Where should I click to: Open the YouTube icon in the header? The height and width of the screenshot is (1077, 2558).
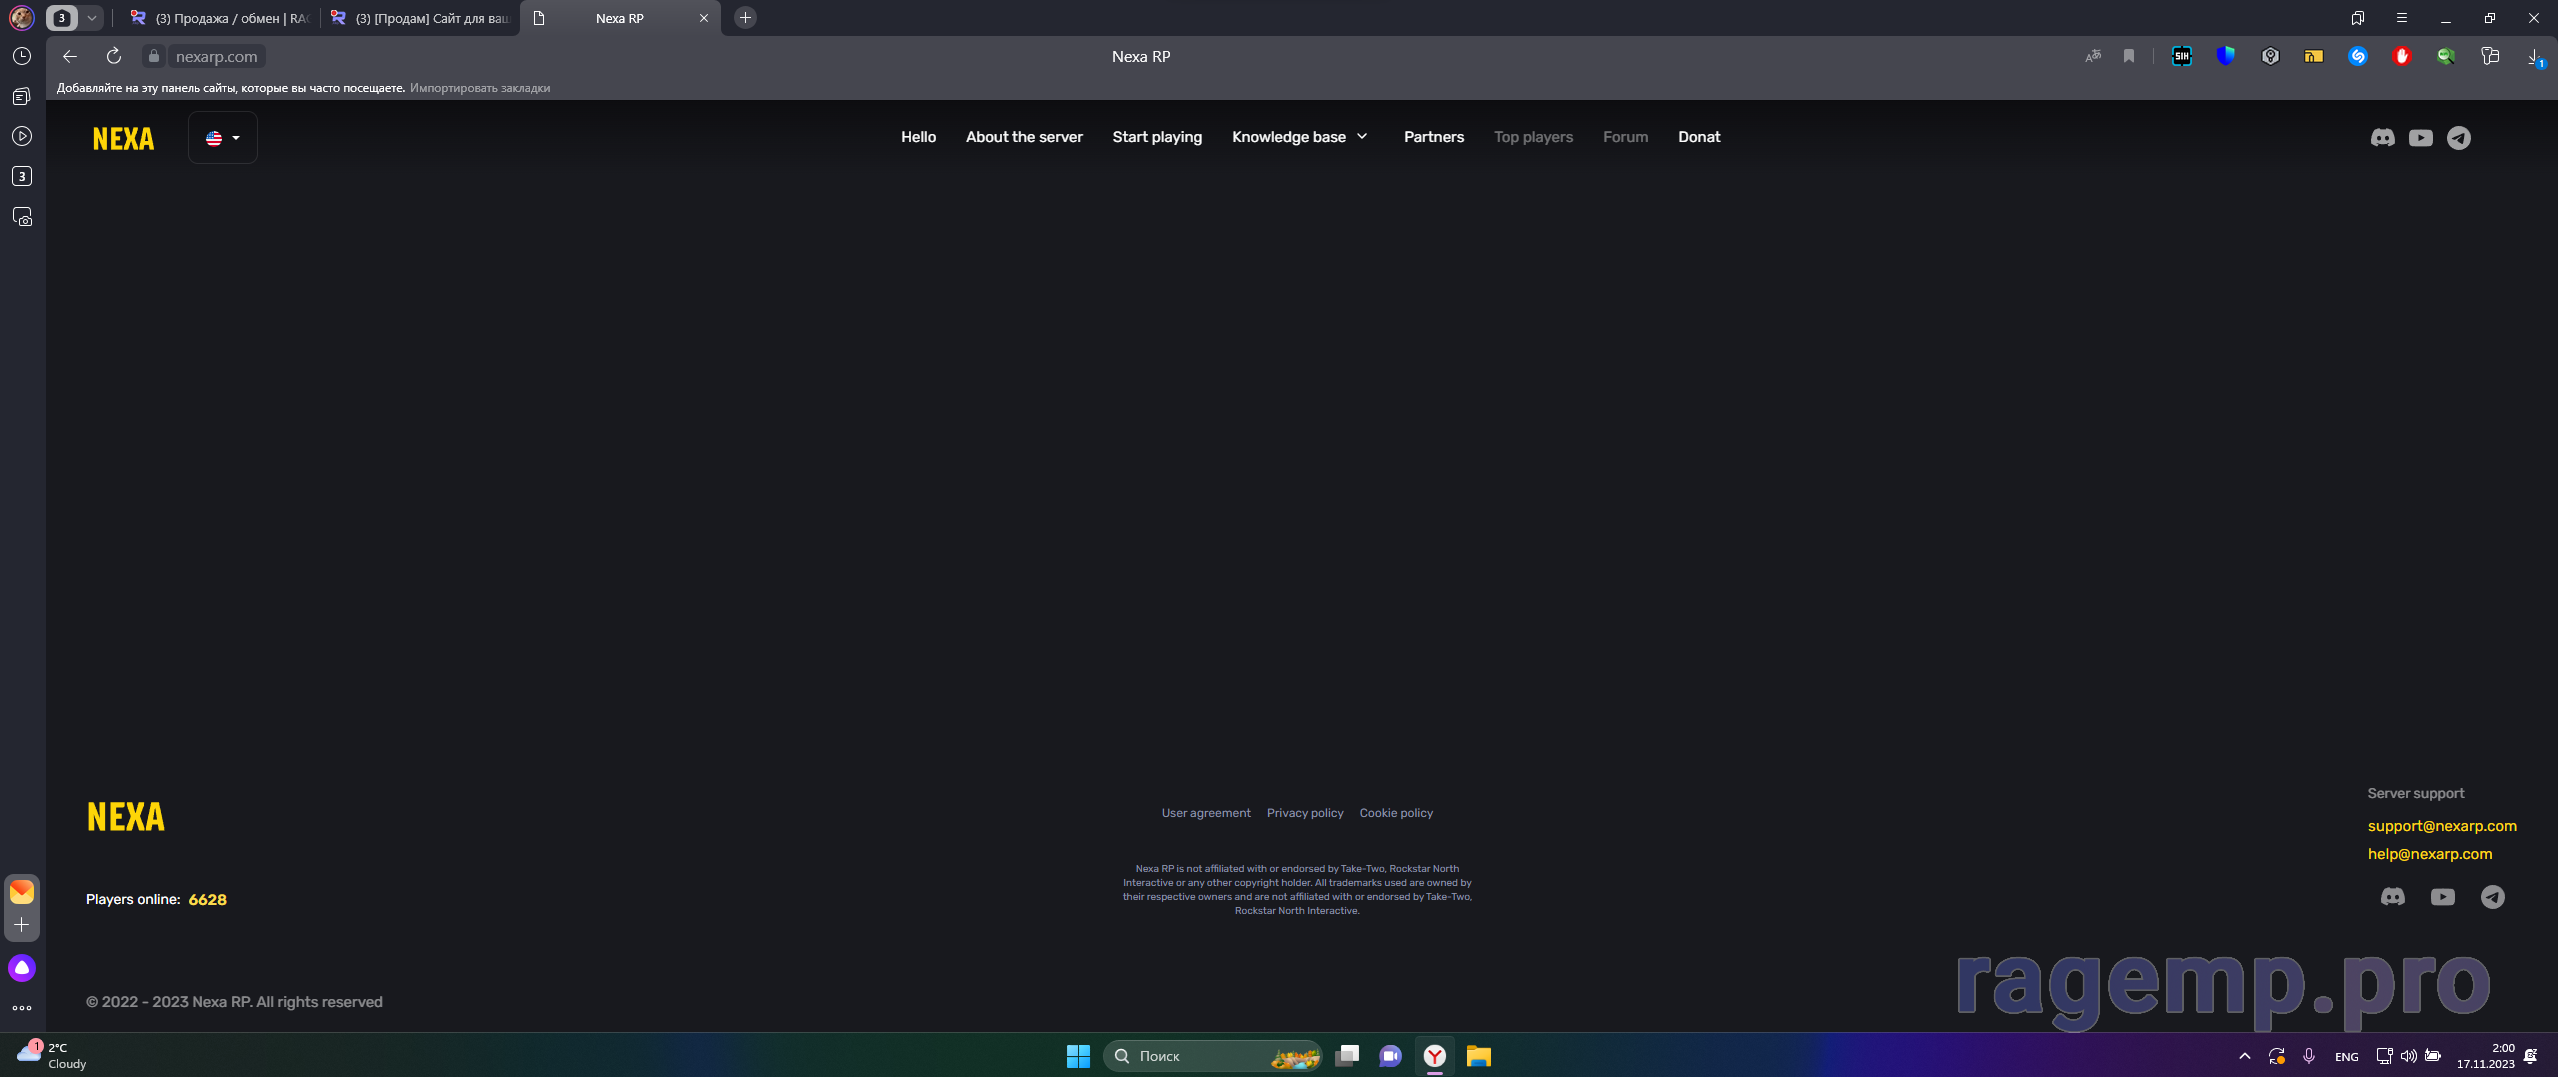[x=2420, y=138]
